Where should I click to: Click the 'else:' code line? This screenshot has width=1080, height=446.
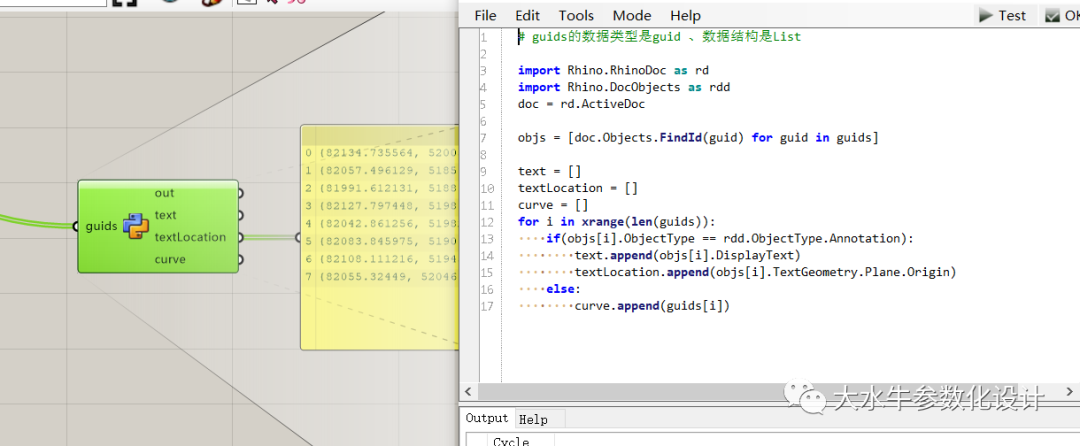pyautogui.click(x=563, y=289)
